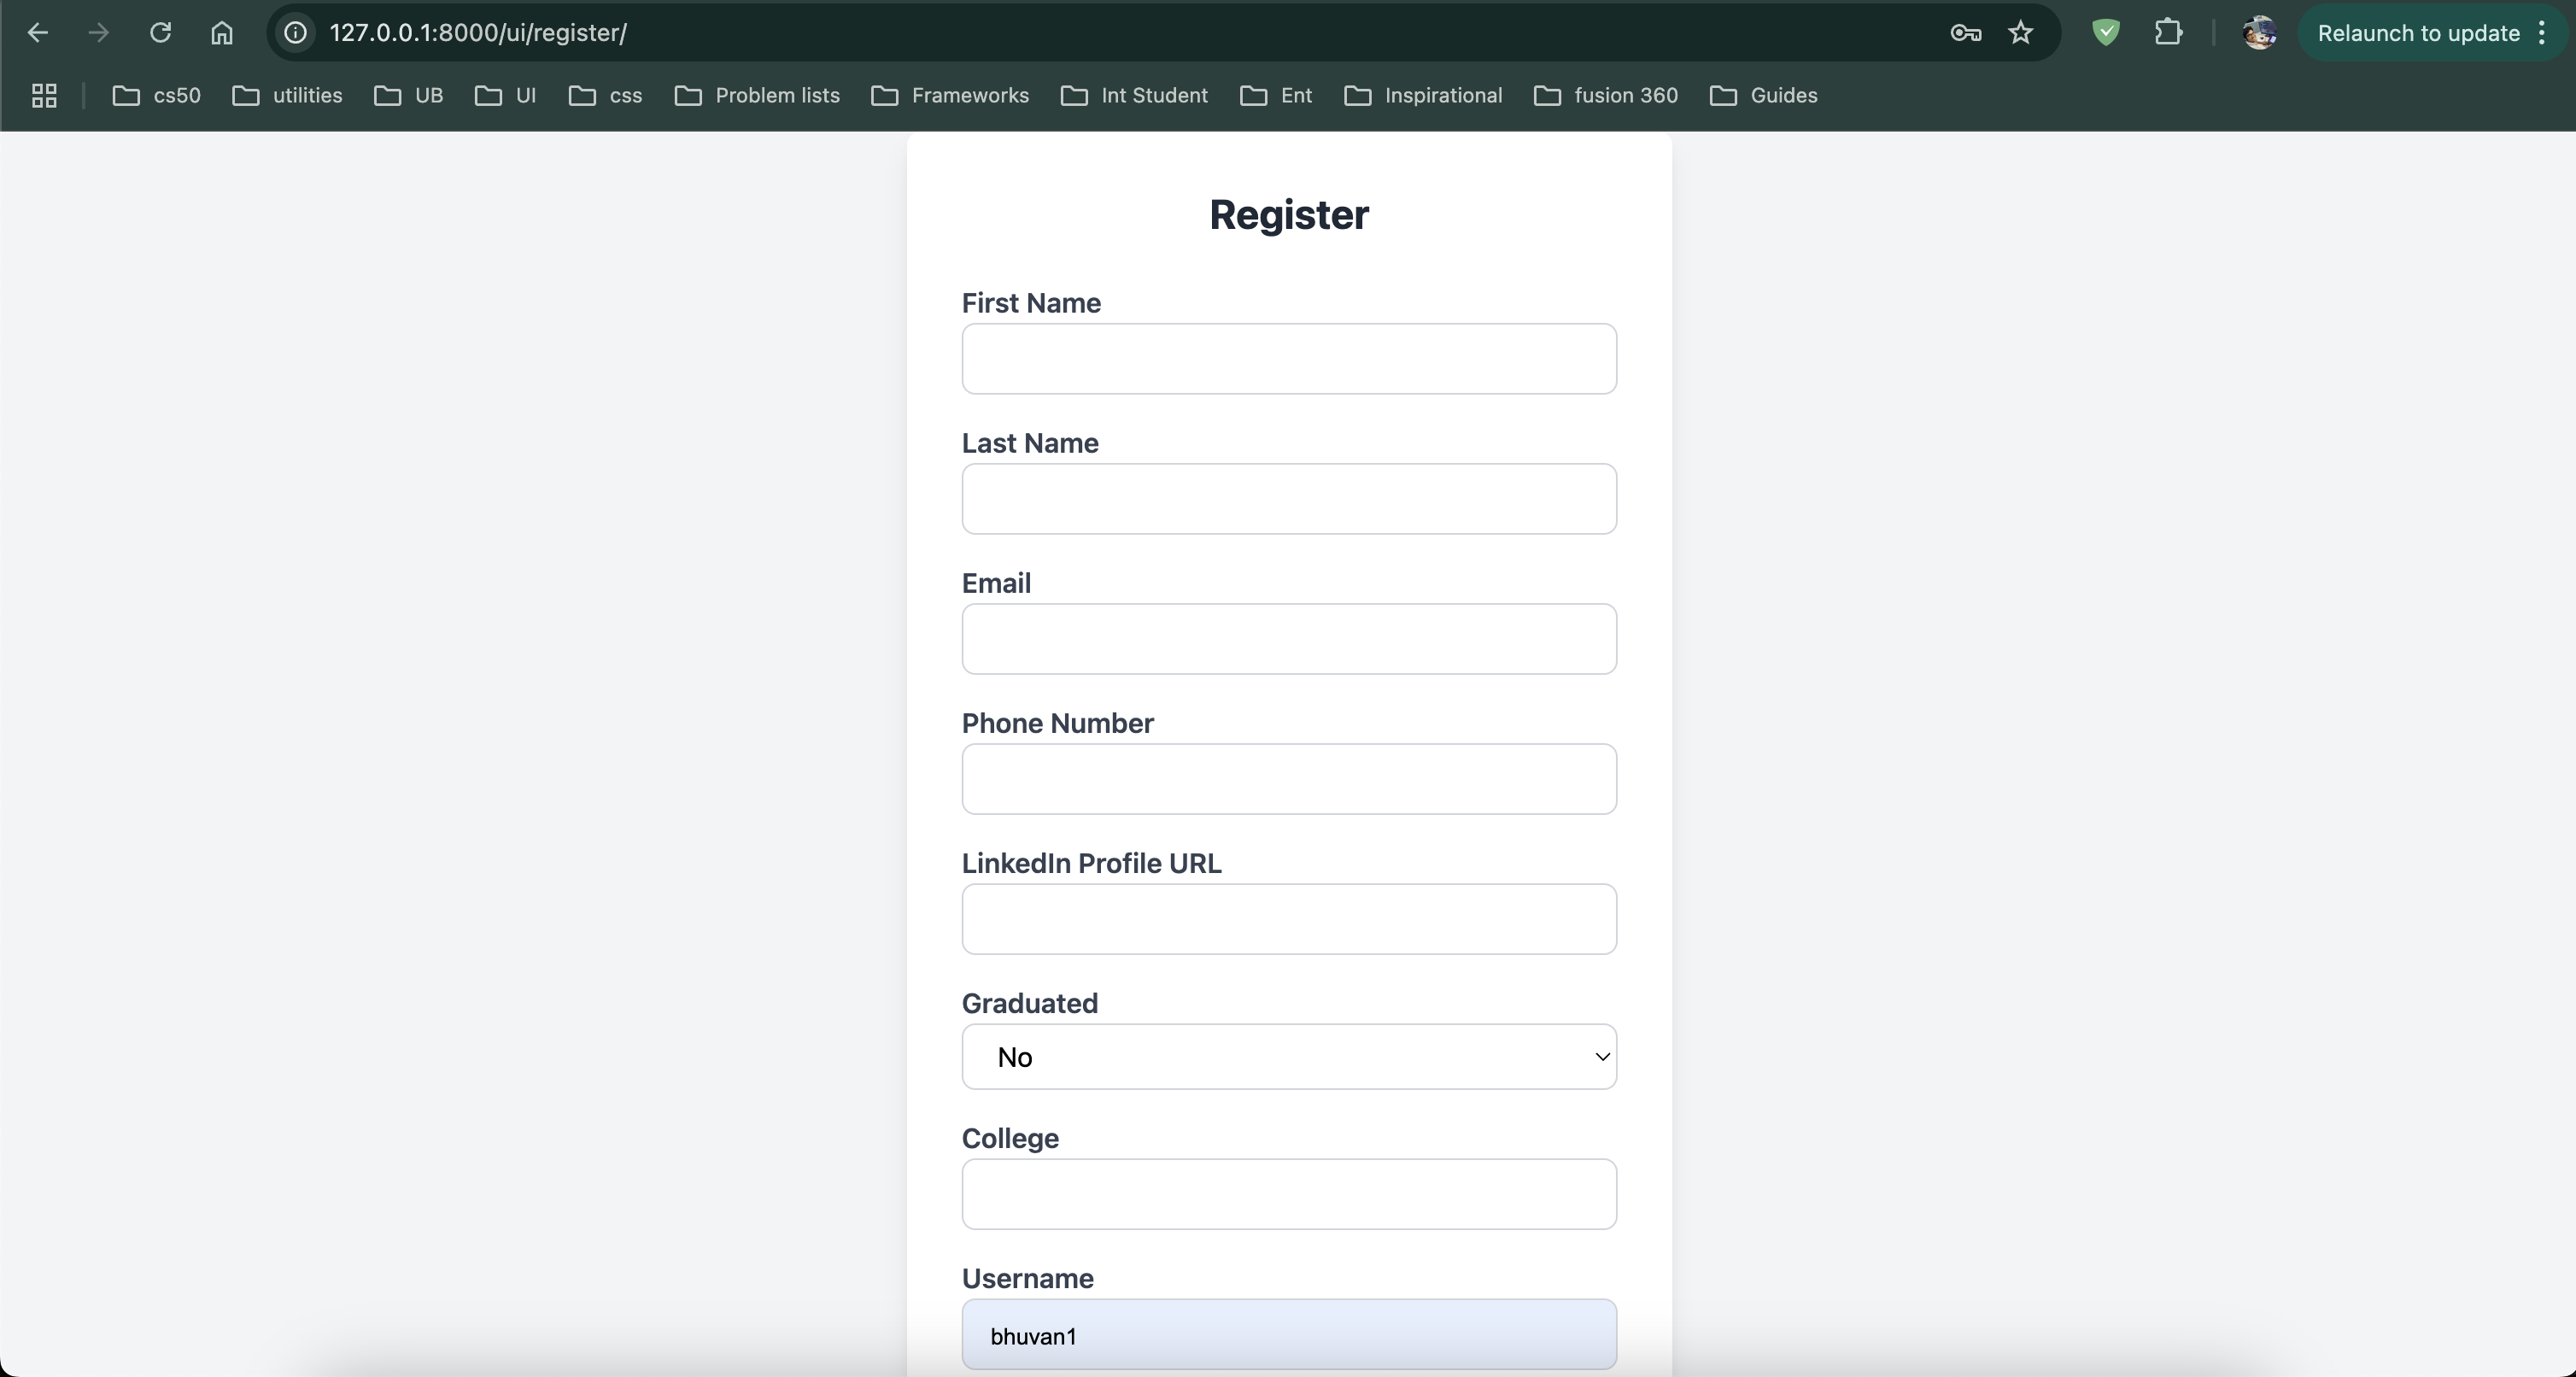Open the profile avatar menu
2576x1377 pixels.
(x=2259, y=33)
